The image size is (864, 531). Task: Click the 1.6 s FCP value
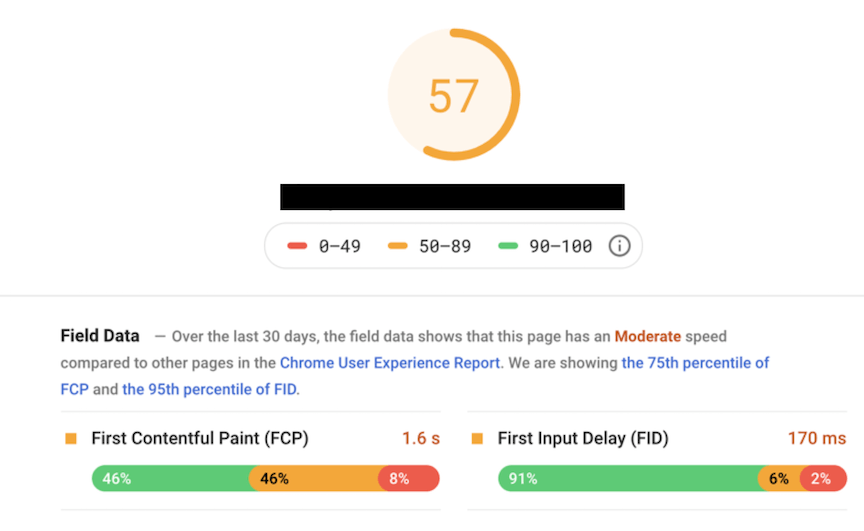coord(421,439)
